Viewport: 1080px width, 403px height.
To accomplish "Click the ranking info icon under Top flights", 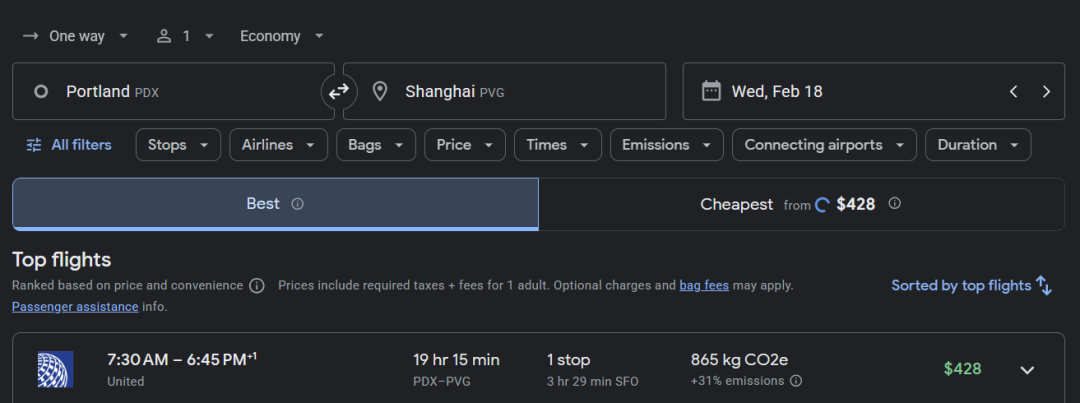I will [257, 286].
